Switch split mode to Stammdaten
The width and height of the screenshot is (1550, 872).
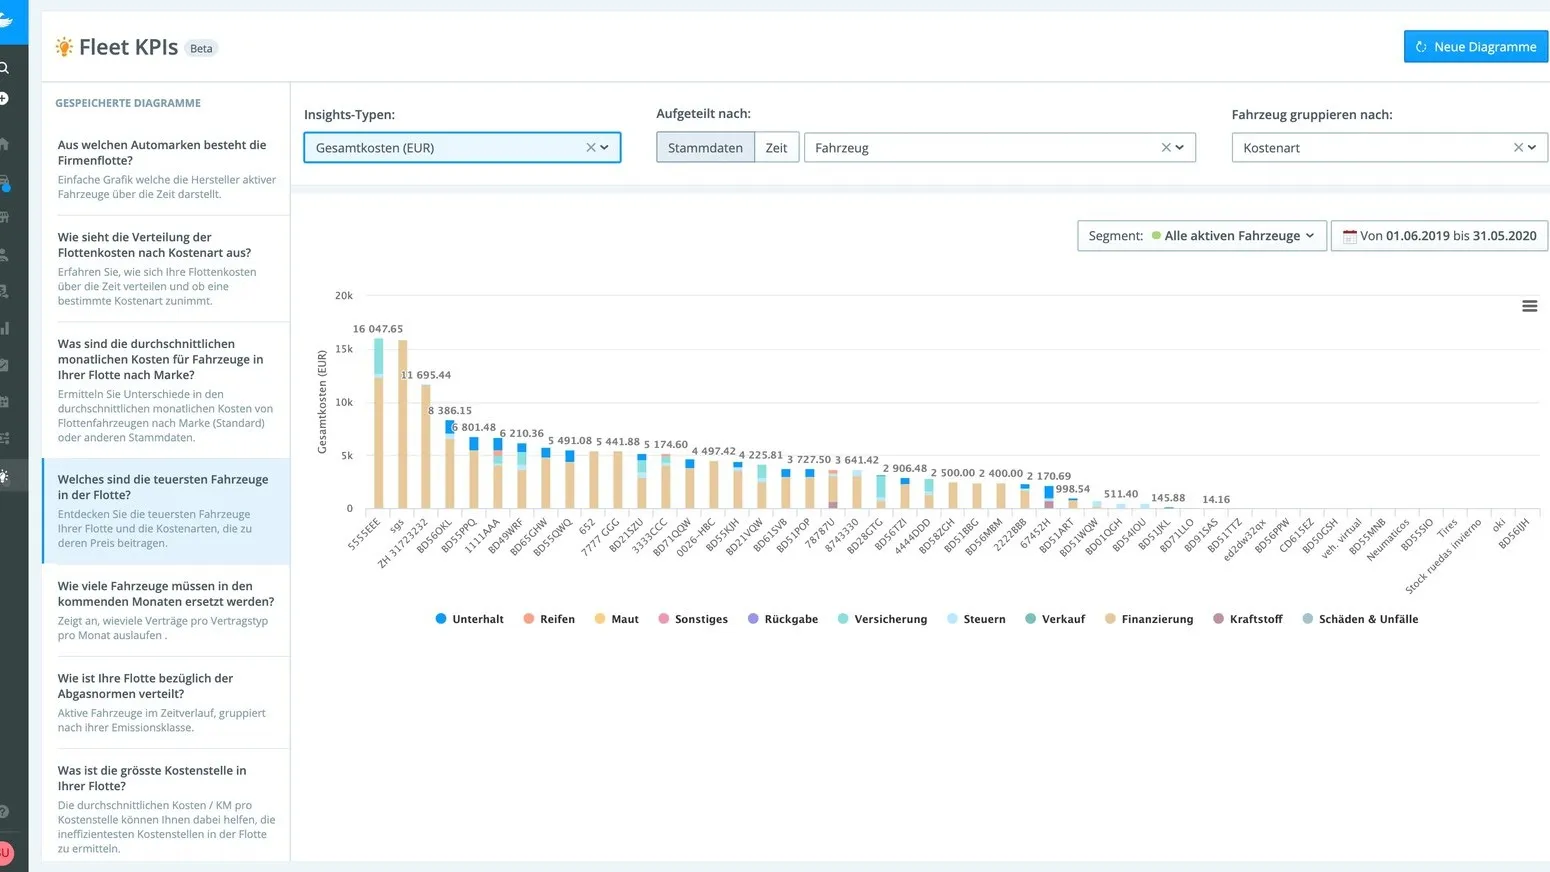705,148
